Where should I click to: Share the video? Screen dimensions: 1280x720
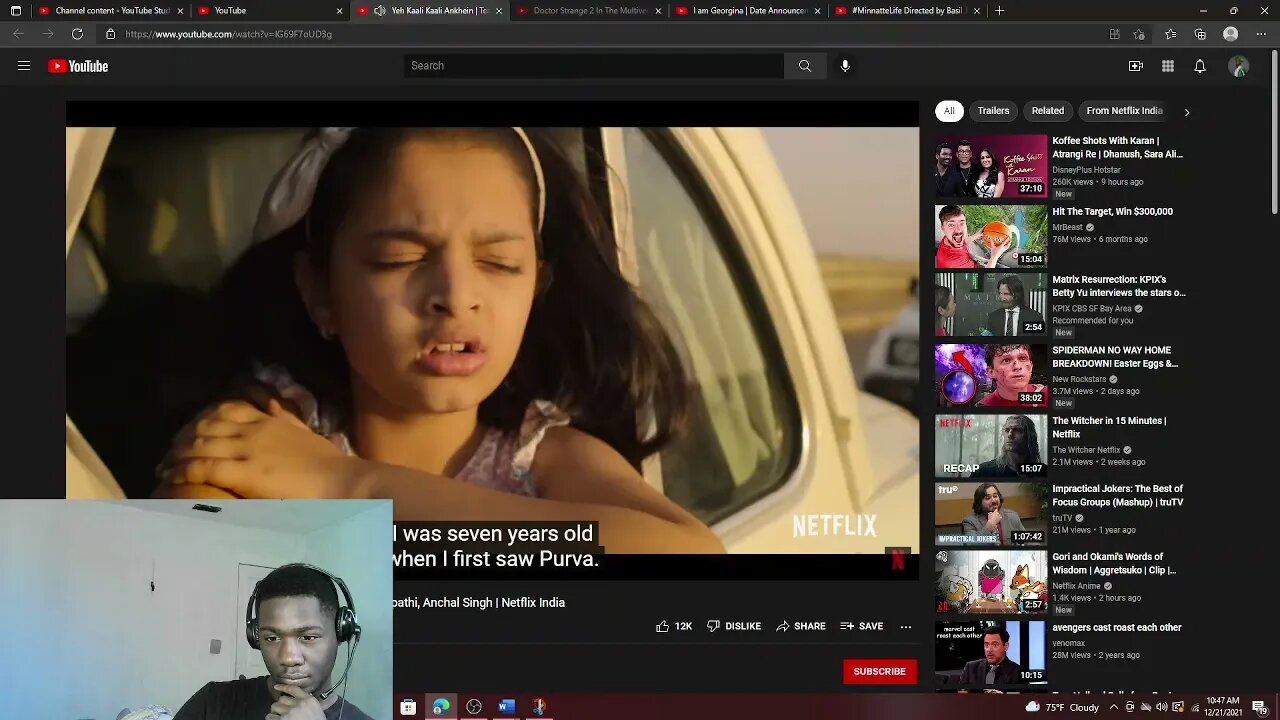coord(801,626)
